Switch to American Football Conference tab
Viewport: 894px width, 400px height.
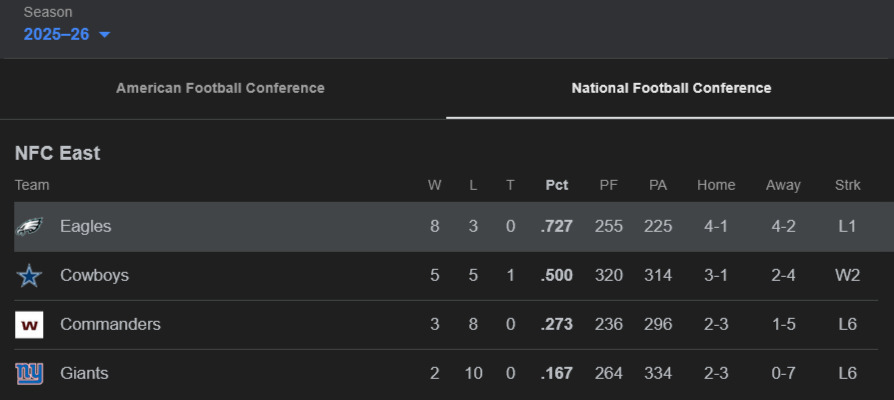point(220,88)
